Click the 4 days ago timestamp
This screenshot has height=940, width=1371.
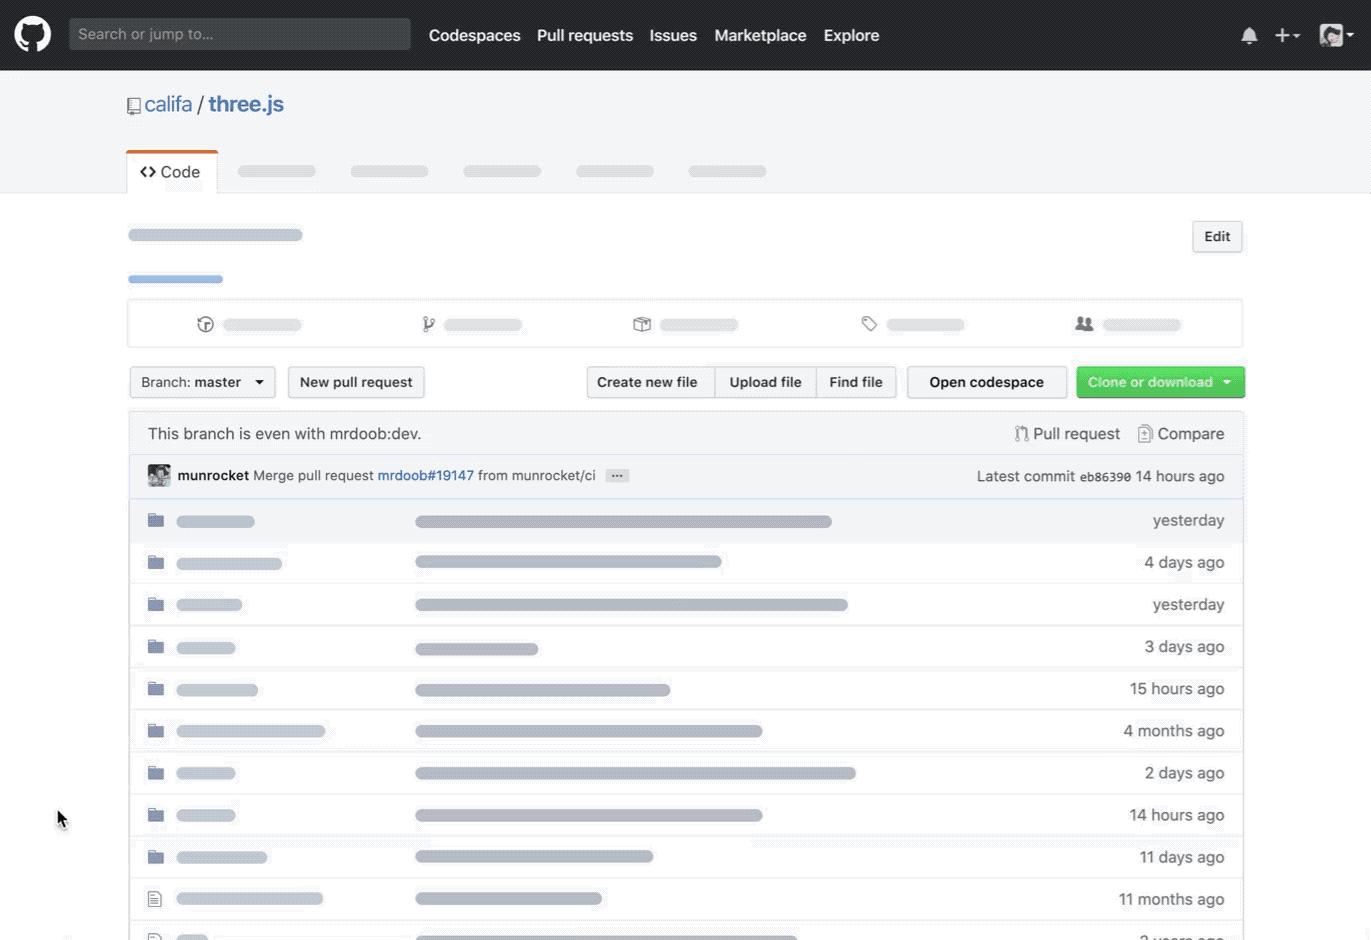click(1184, 563)
